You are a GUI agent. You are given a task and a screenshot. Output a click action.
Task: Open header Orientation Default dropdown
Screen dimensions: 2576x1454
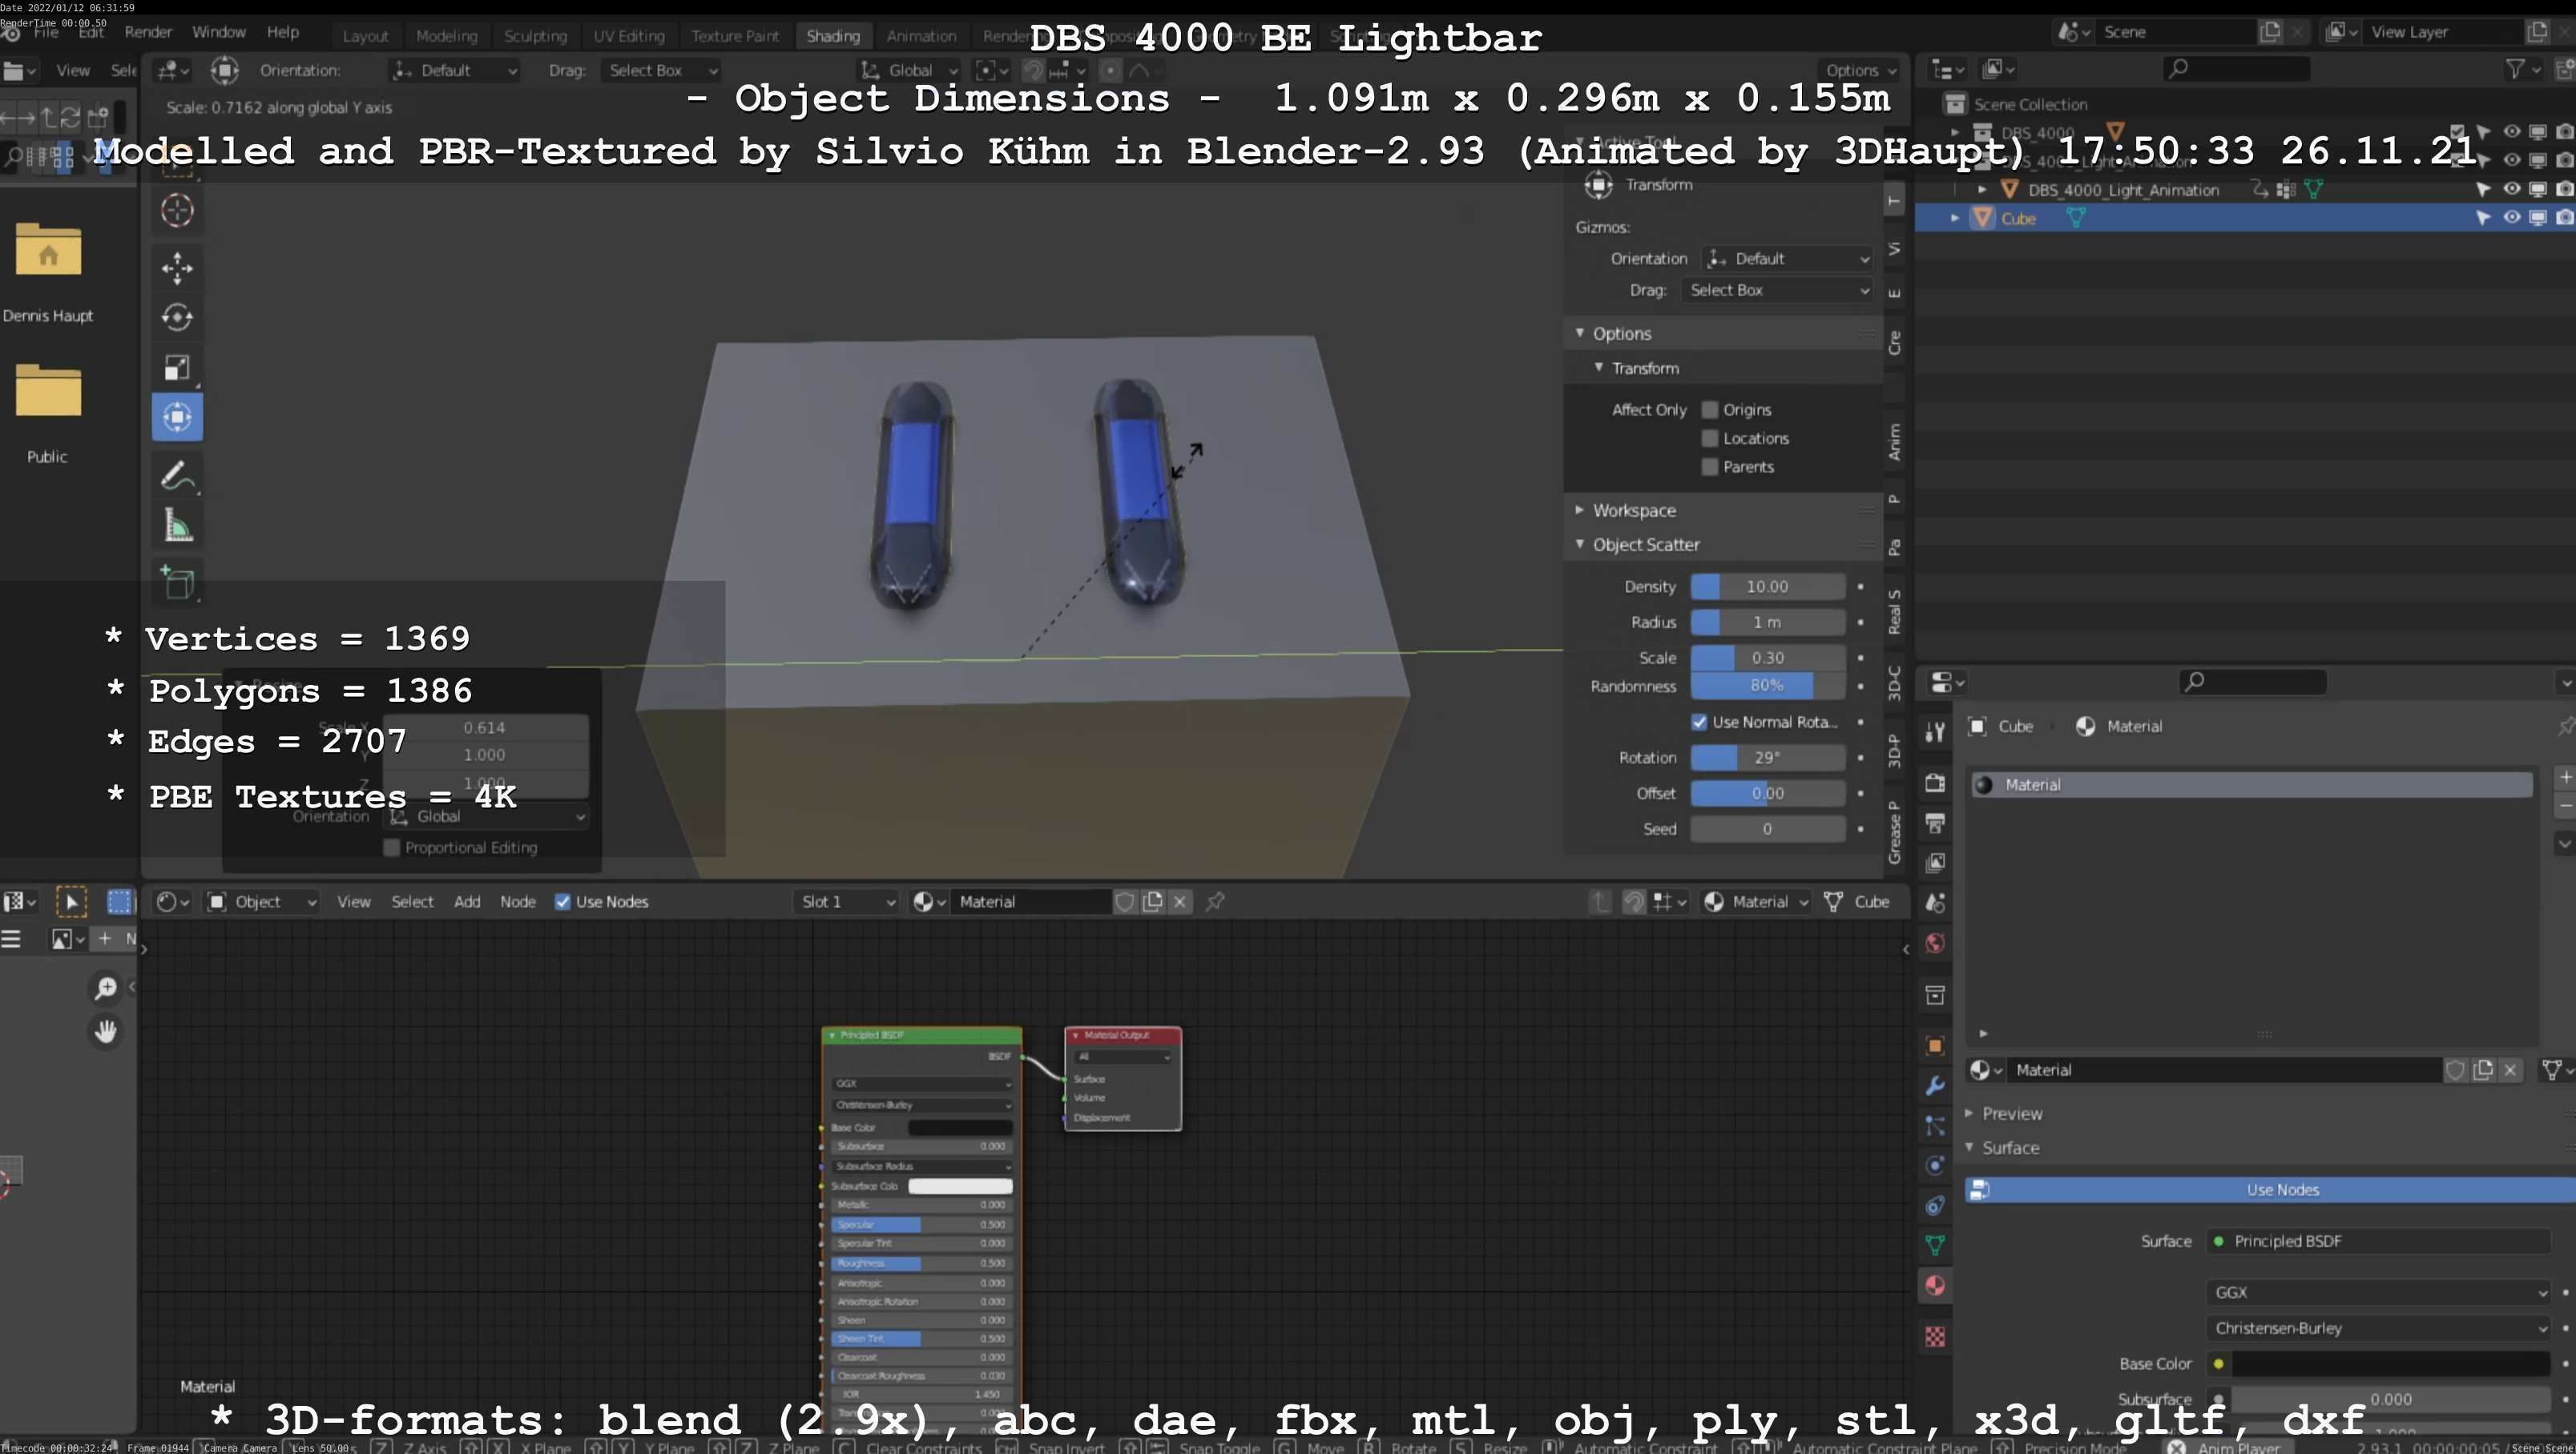454,70
